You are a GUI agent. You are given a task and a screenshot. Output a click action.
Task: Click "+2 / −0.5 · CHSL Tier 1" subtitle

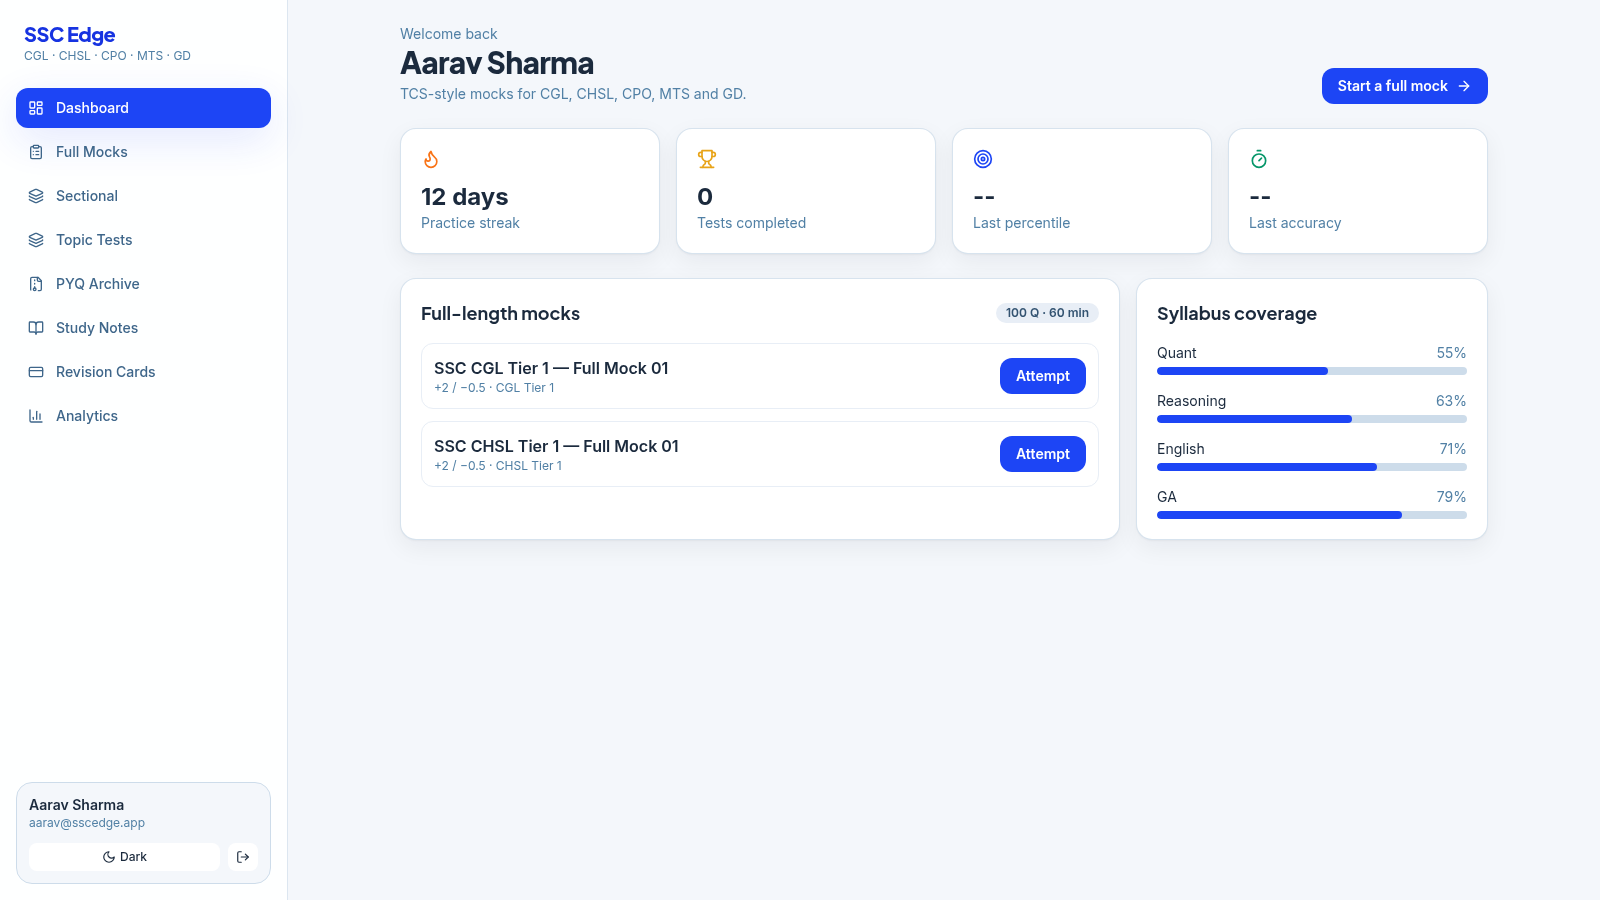498,466
